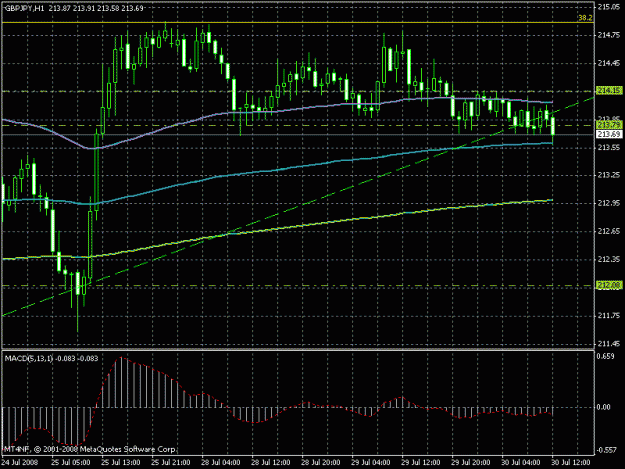Image resolution: width=625 pixels, height=469 pixels.
Task: Click the 28 Jul 04:00 time label
Action: [221, 463]
